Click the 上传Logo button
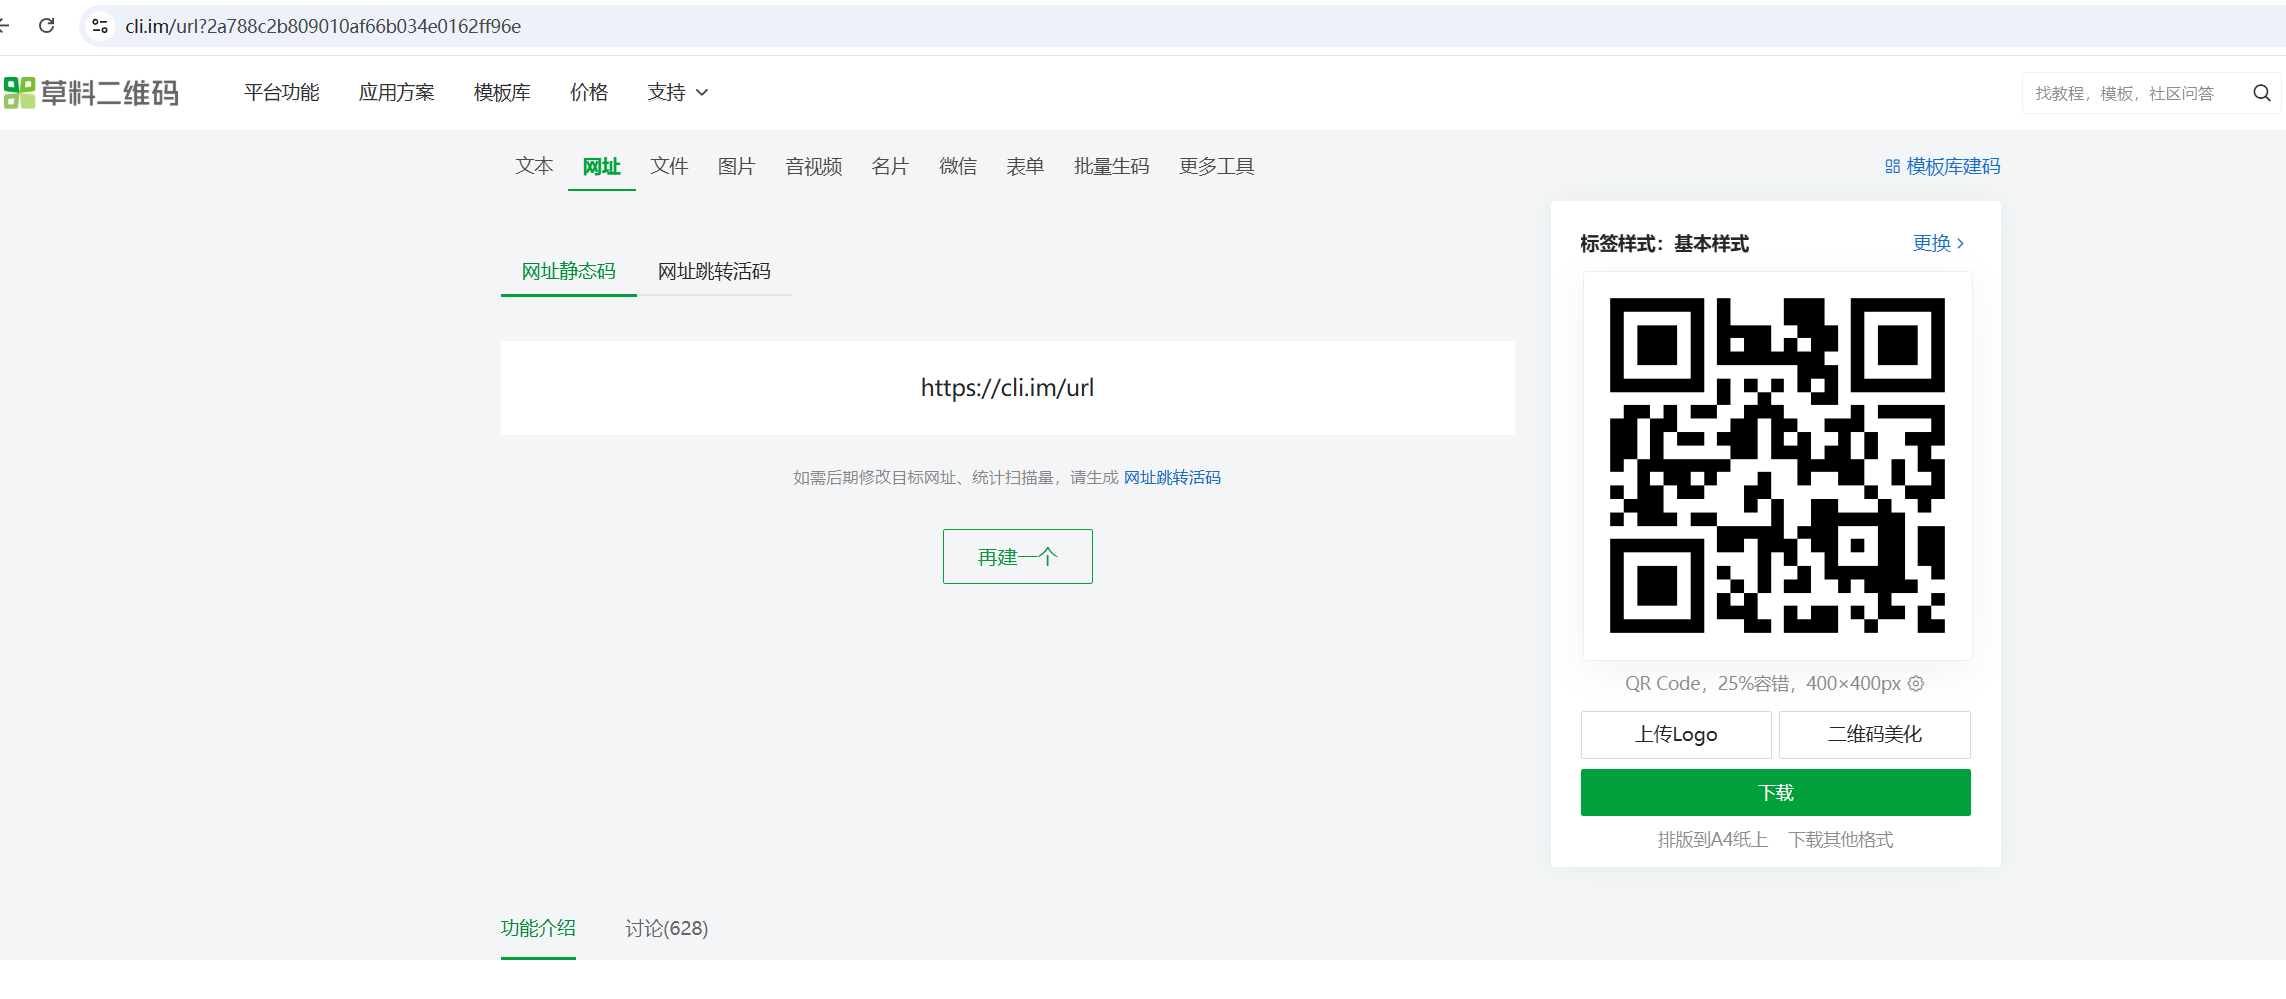This screenshot has height=999, width=2286. pyautogui.click(x=1676, y=735)
